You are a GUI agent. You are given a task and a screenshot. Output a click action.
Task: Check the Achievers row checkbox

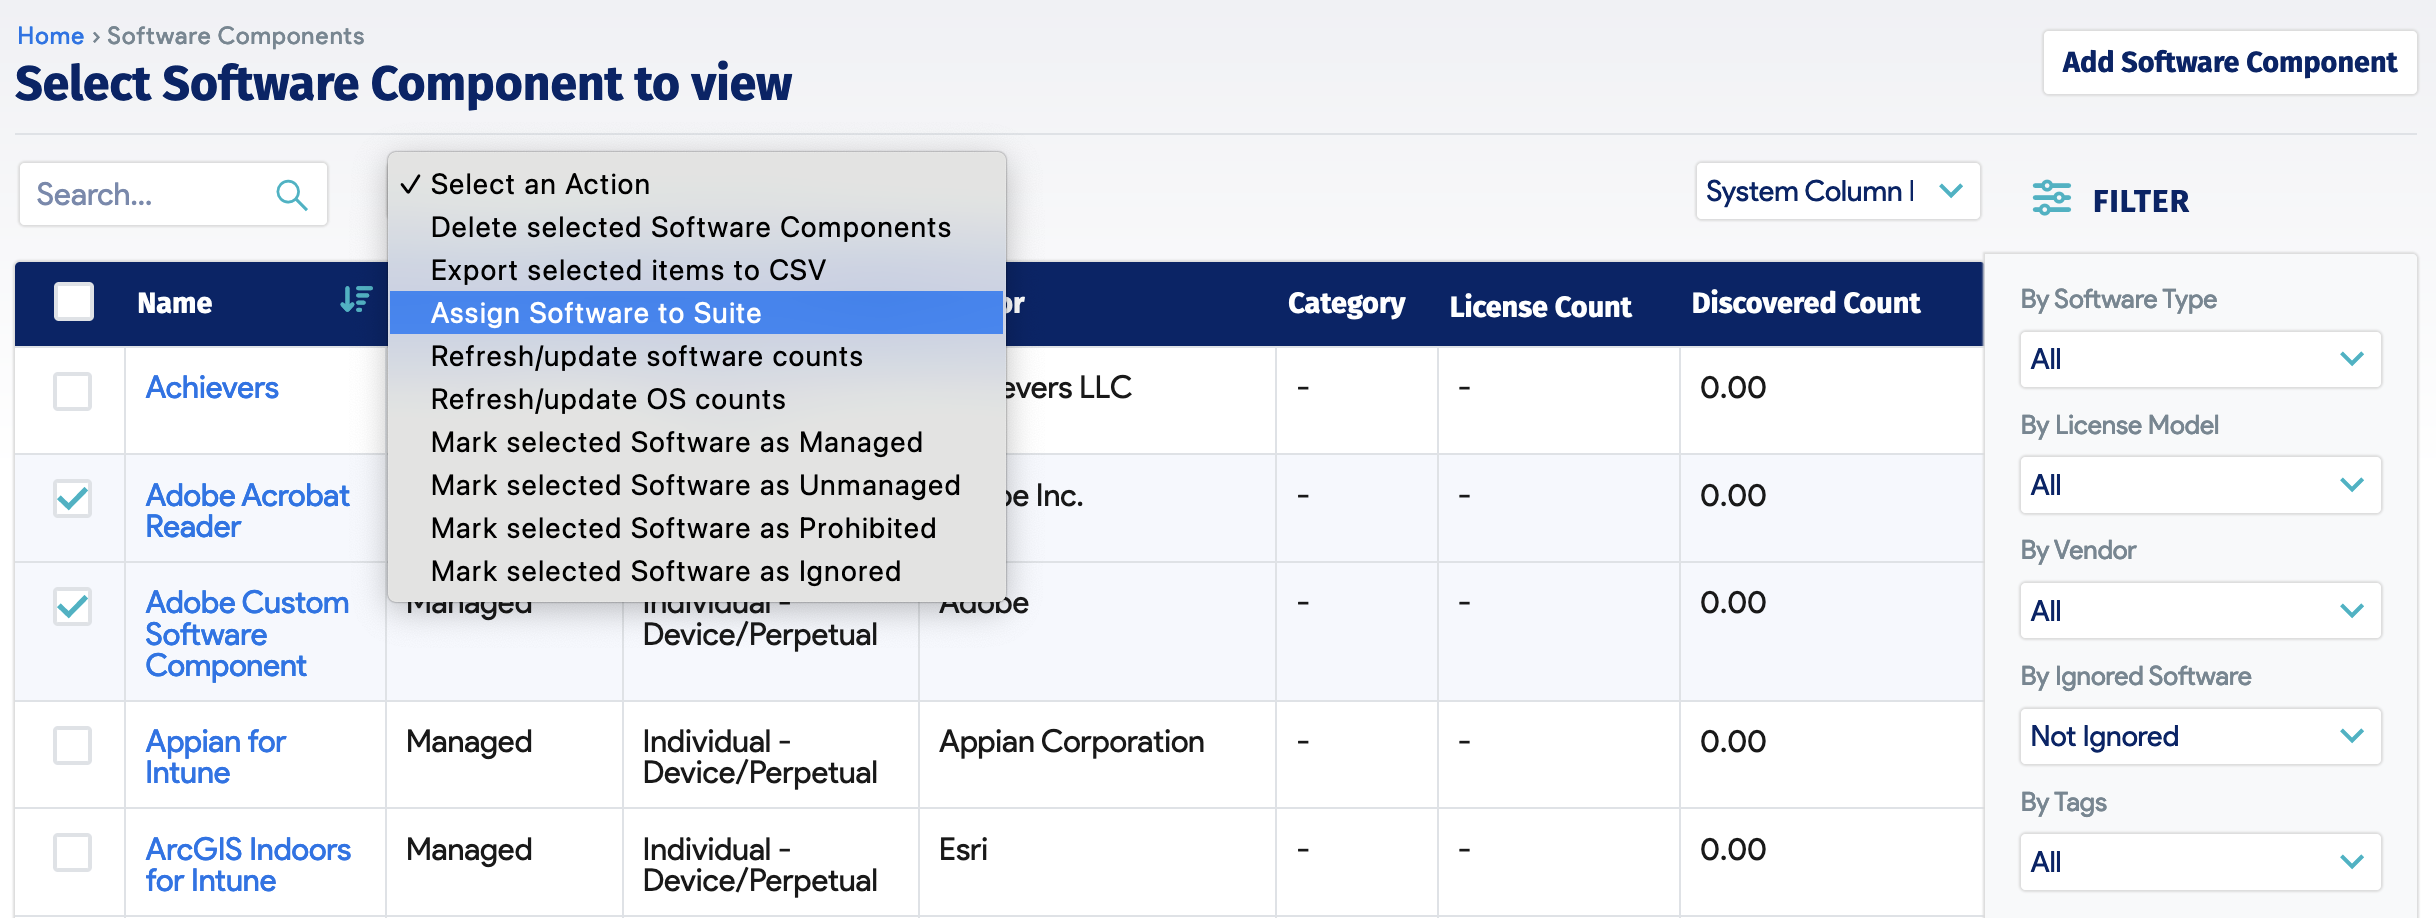click(72, 392)
